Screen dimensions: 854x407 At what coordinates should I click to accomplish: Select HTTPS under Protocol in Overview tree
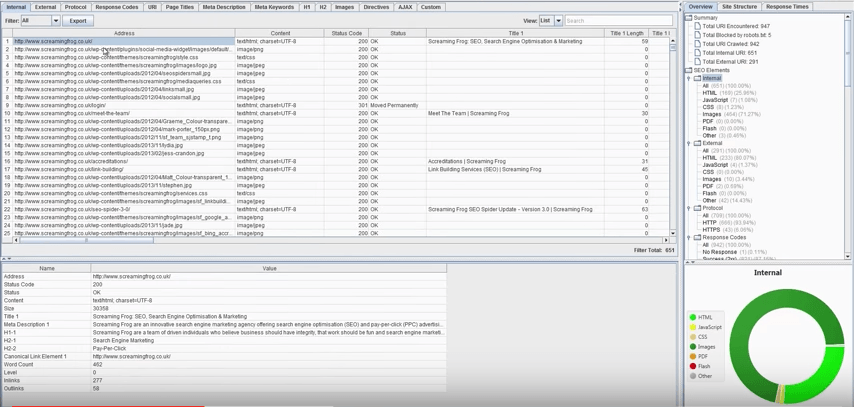(x=726, y=230)
